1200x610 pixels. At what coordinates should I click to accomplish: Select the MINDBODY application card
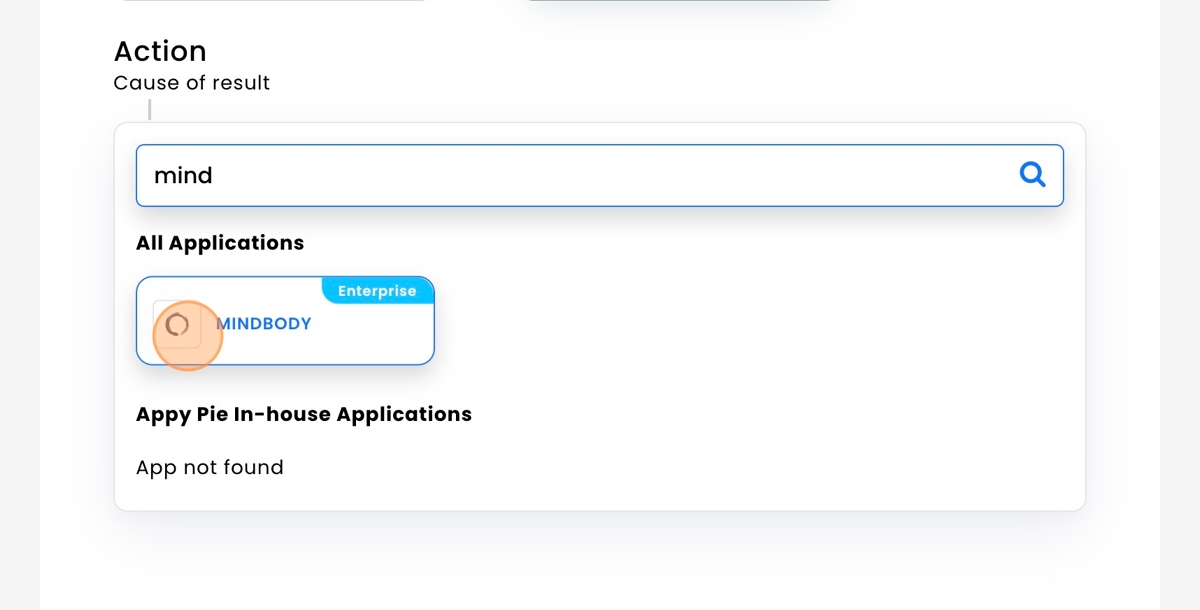click(285, 321)
